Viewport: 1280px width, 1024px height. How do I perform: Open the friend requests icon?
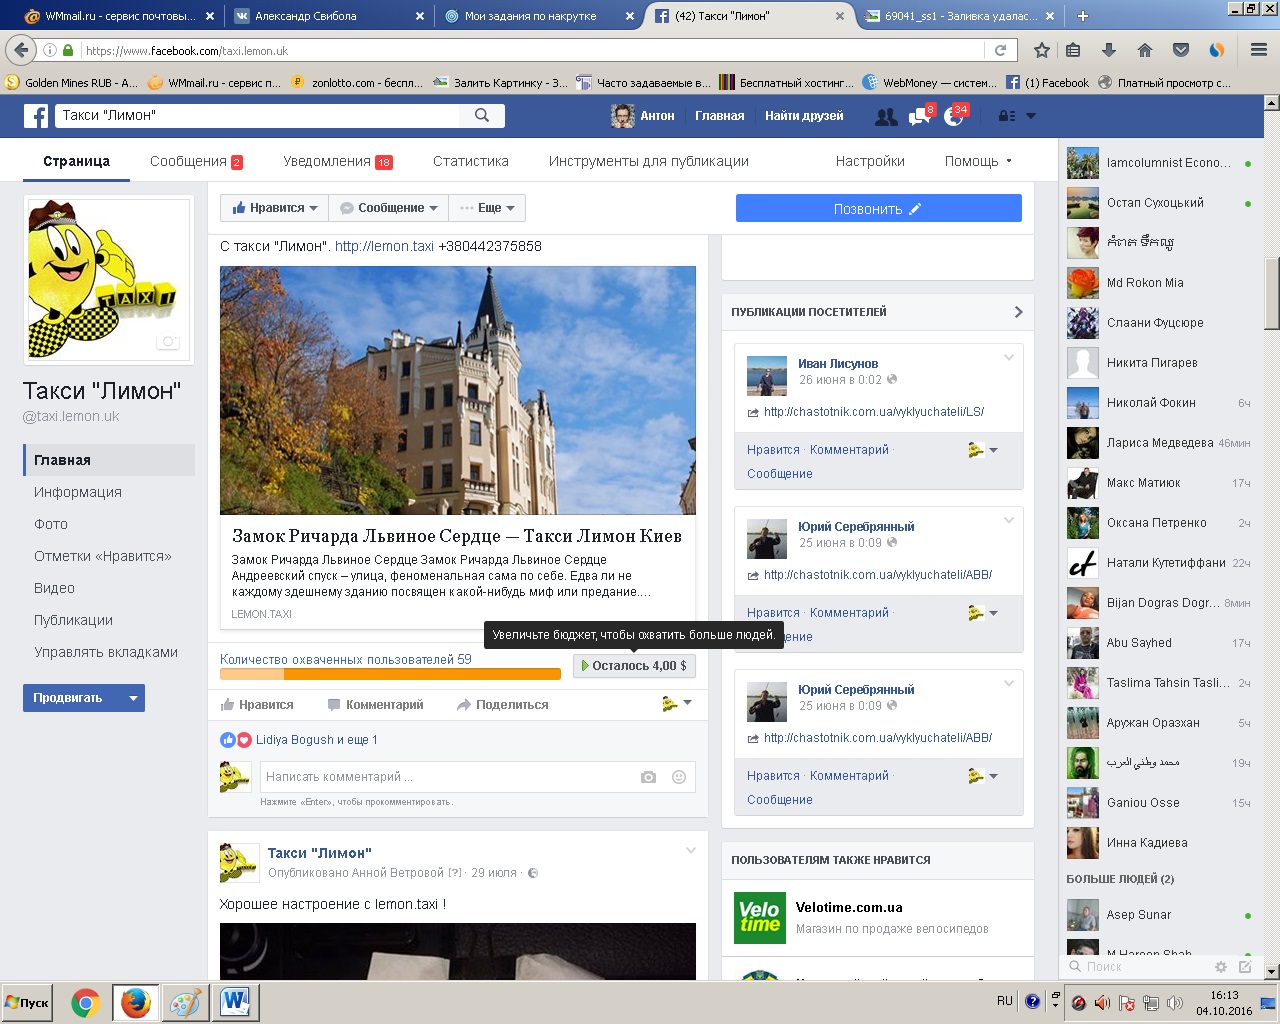coord(885,117)
